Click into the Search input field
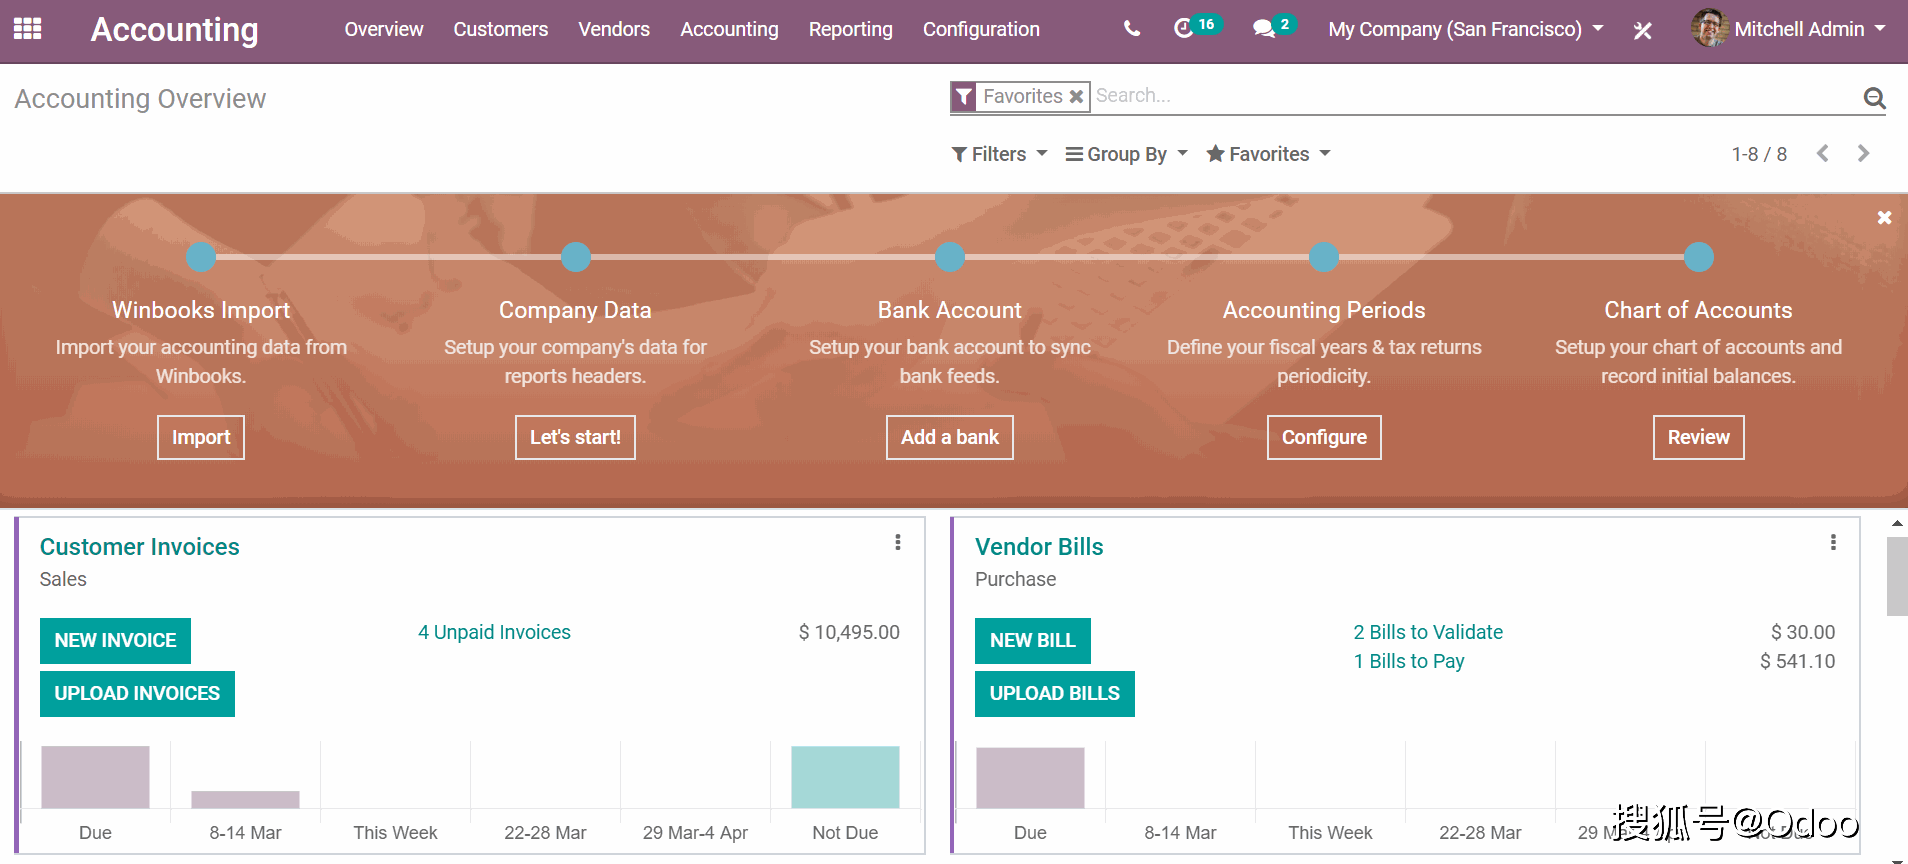The width and height of the screenshot is (1908, 864). 1470,96
